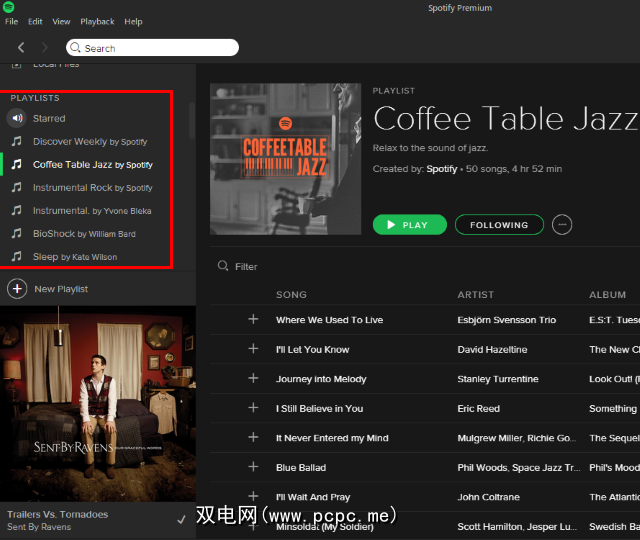This screenshot has height=540, width=640.
Task: Go back with the left arrow
Action: point(21,48)
